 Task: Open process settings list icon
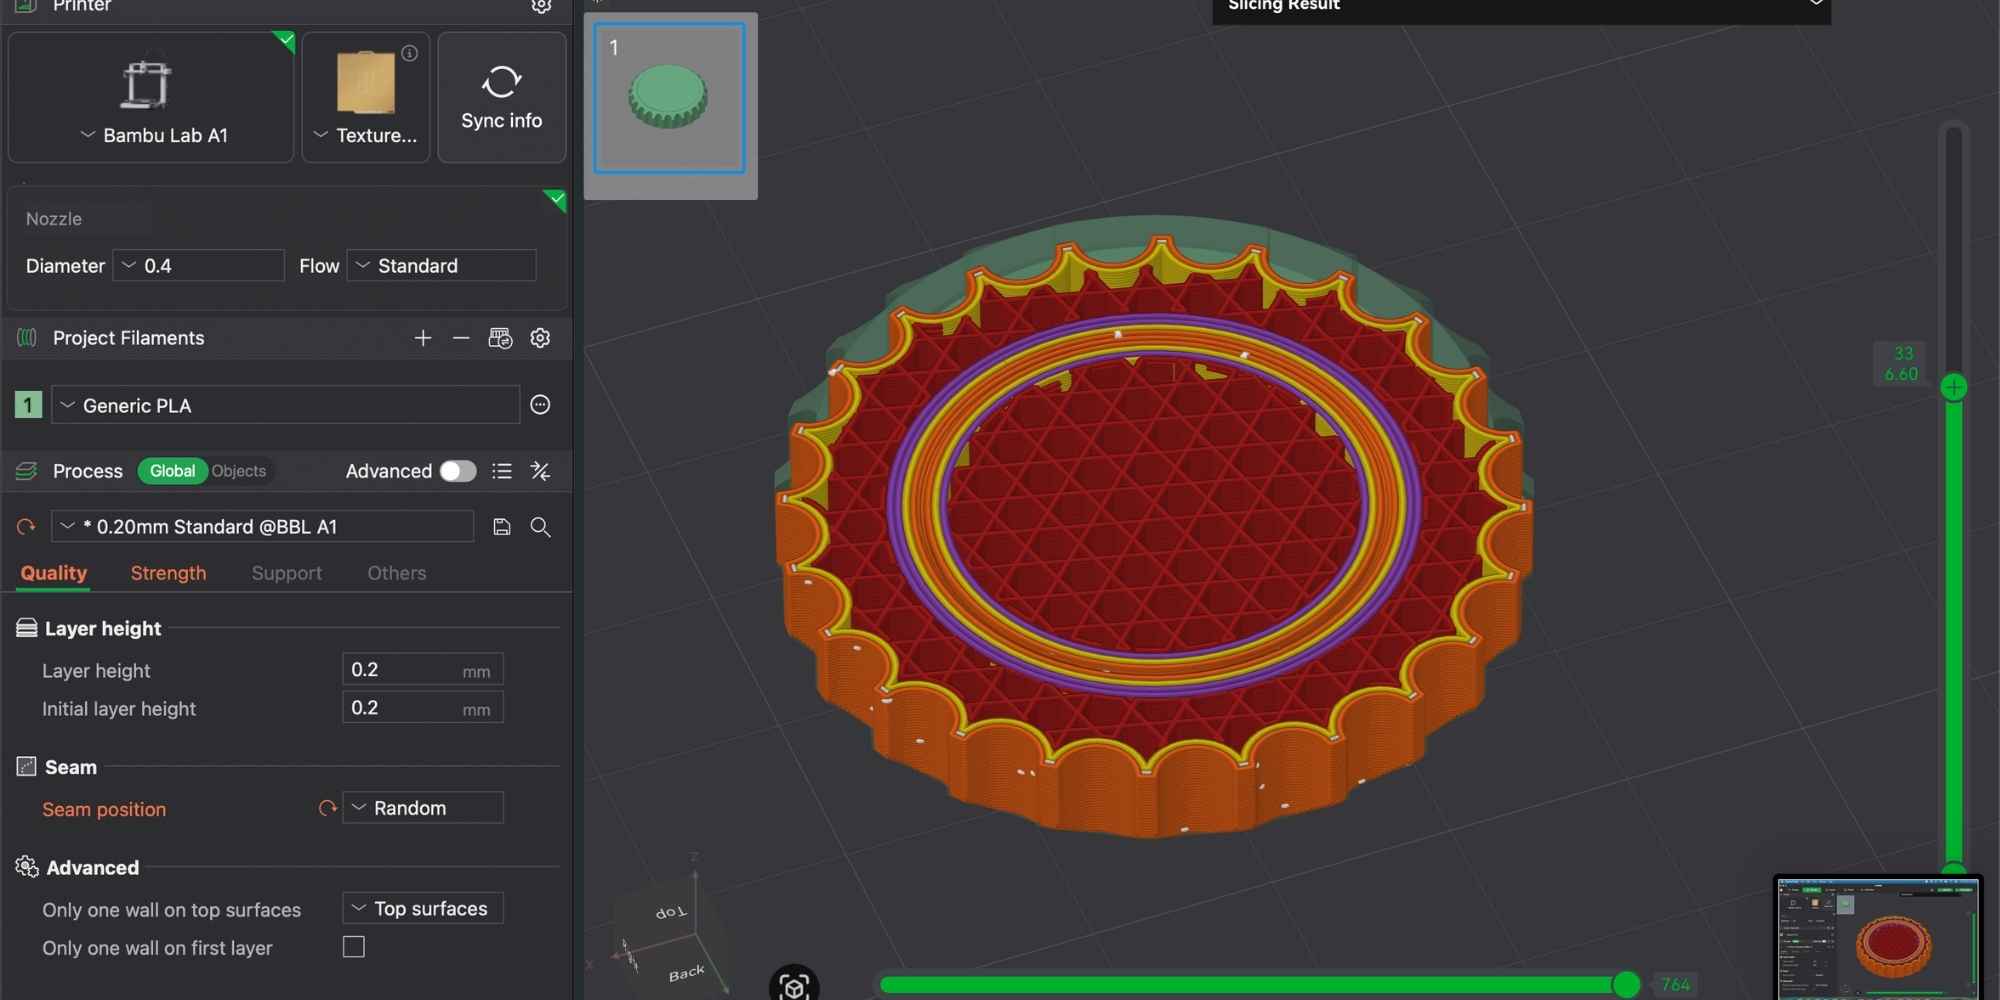pos(502,471)
